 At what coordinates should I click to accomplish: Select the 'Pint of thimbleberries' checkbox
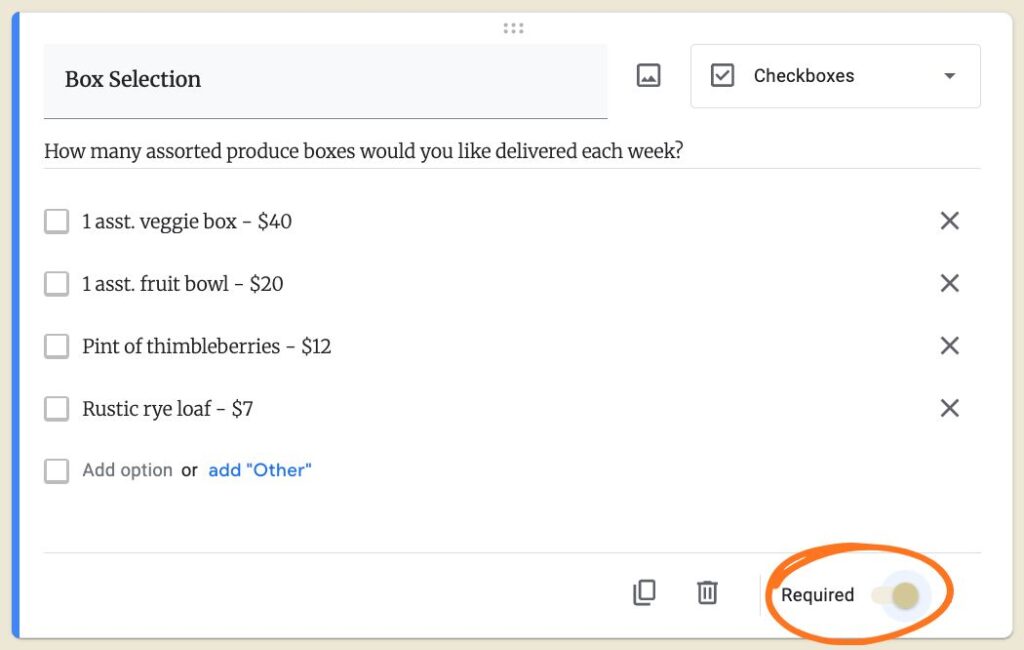(x=56, y=347)
